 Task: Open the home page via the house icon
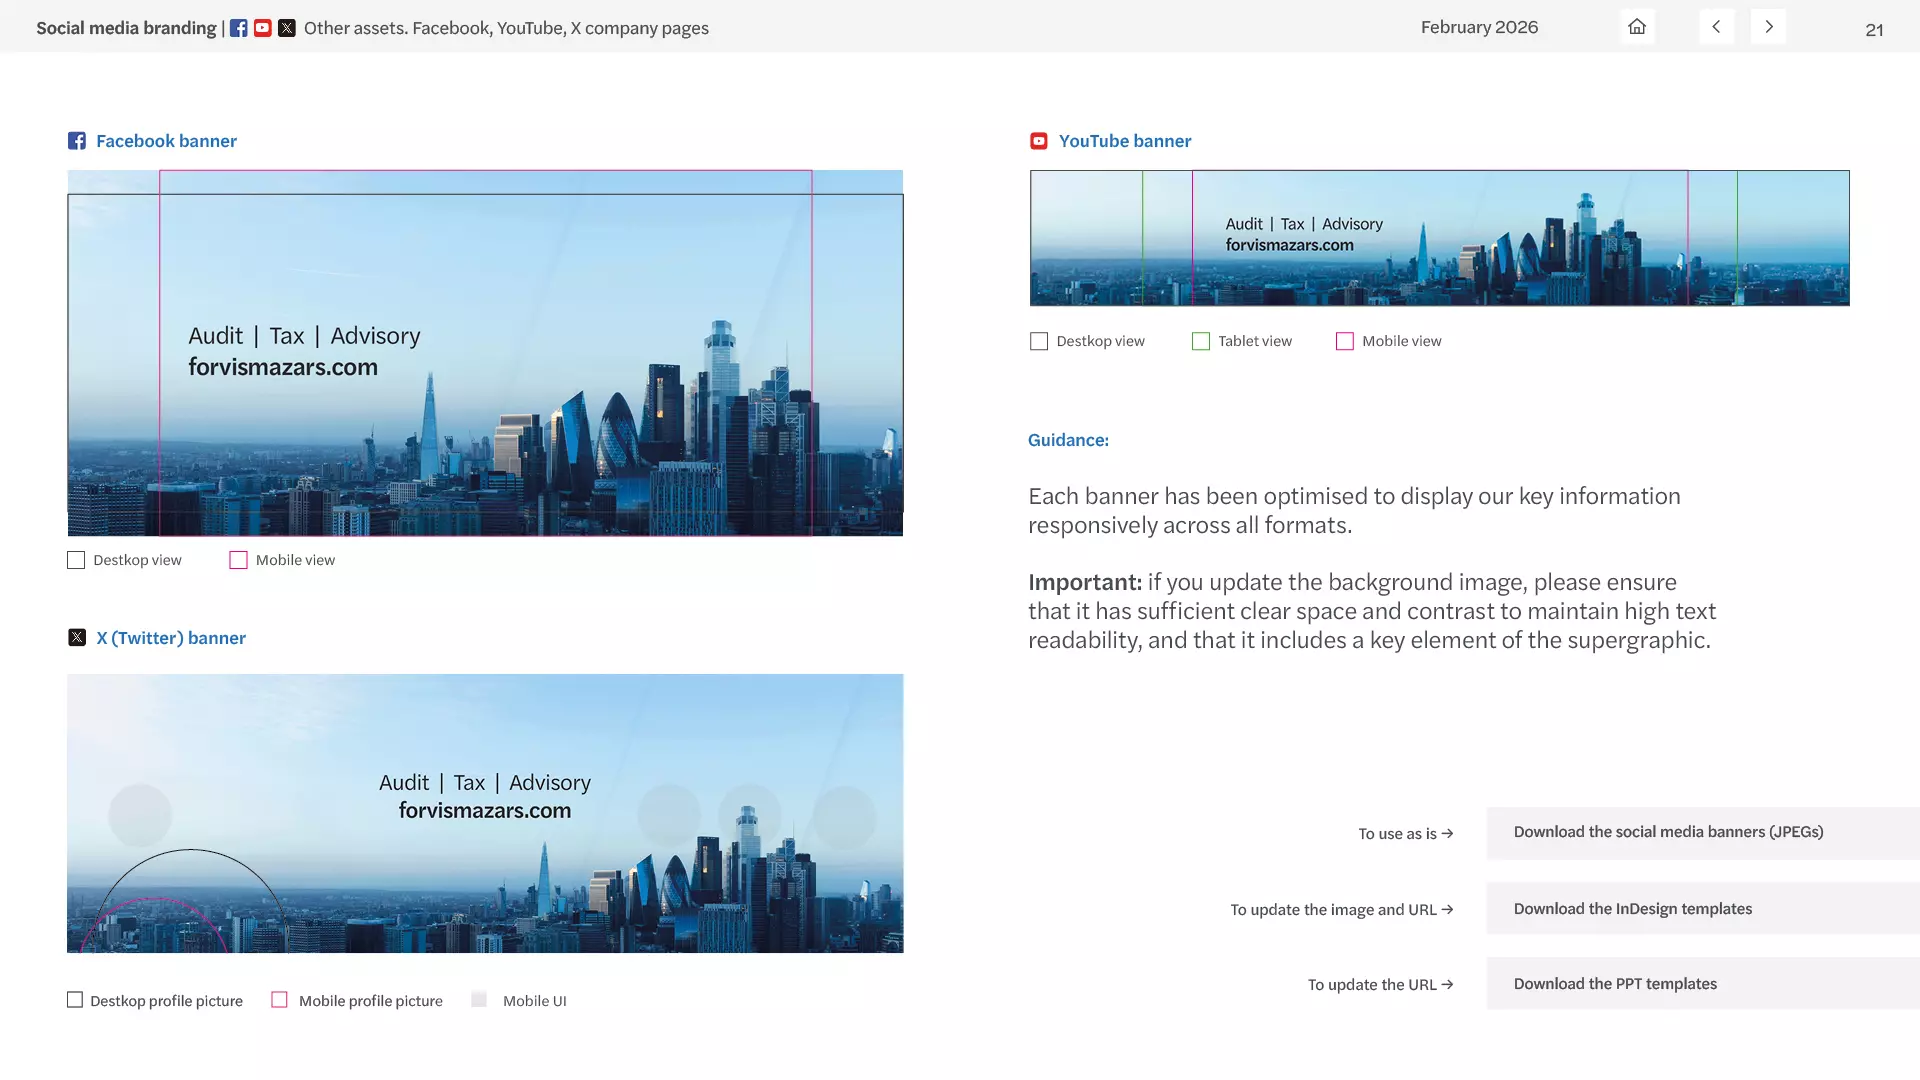pos(1636,26)
